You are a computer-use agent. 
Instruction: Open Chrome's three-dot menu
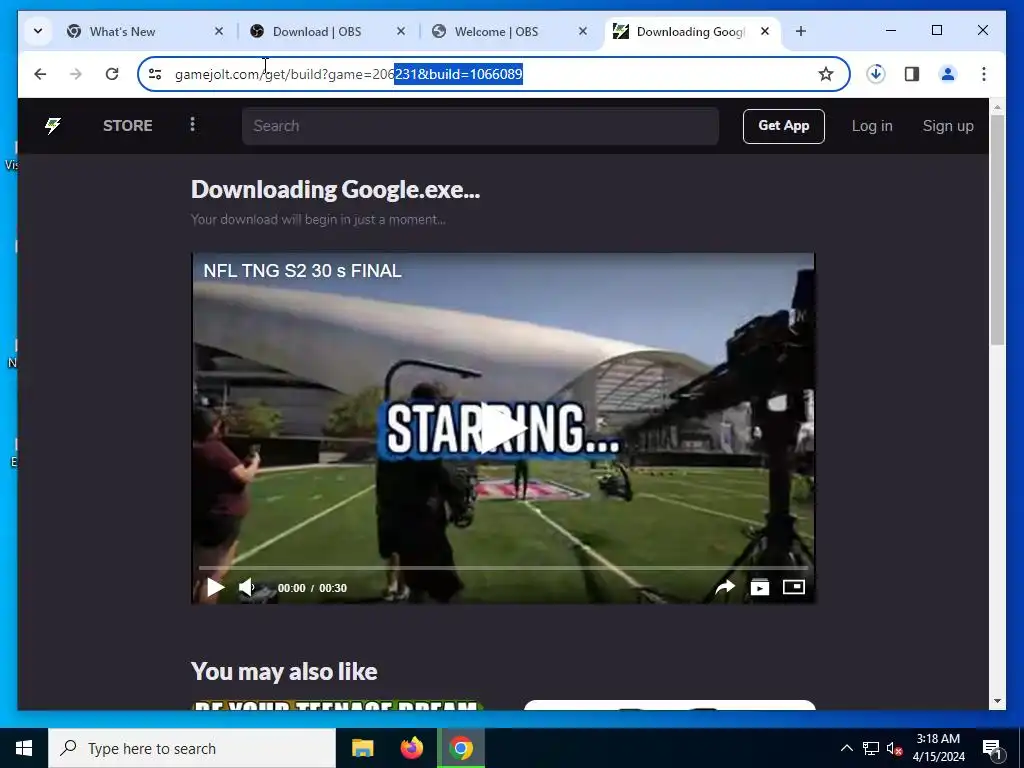tap(984, 74)
